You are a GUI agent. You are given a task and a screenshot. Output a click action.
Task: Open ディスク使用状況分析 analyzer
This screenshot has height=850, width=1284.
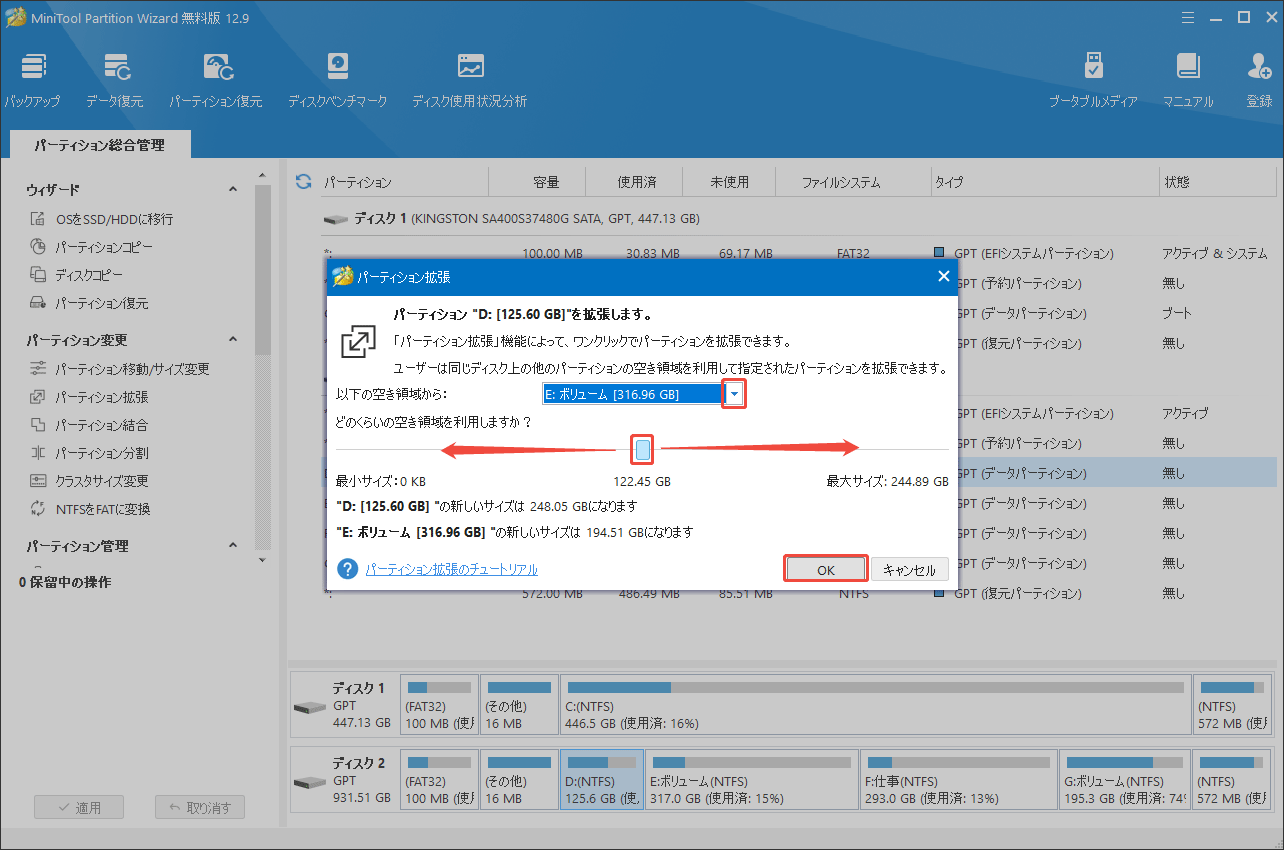click(x=469, y=81)
